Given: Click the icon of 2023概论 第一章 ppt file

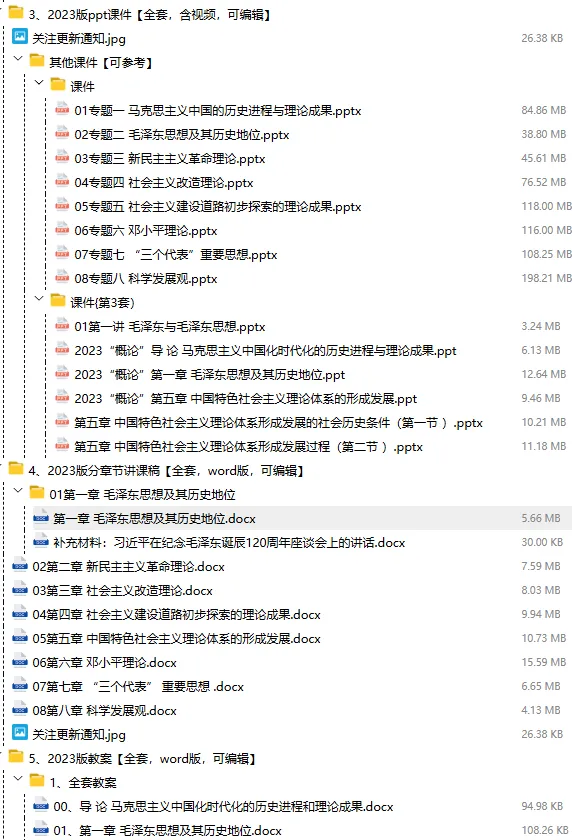Looking at the screenshot, I should (62, 373).
